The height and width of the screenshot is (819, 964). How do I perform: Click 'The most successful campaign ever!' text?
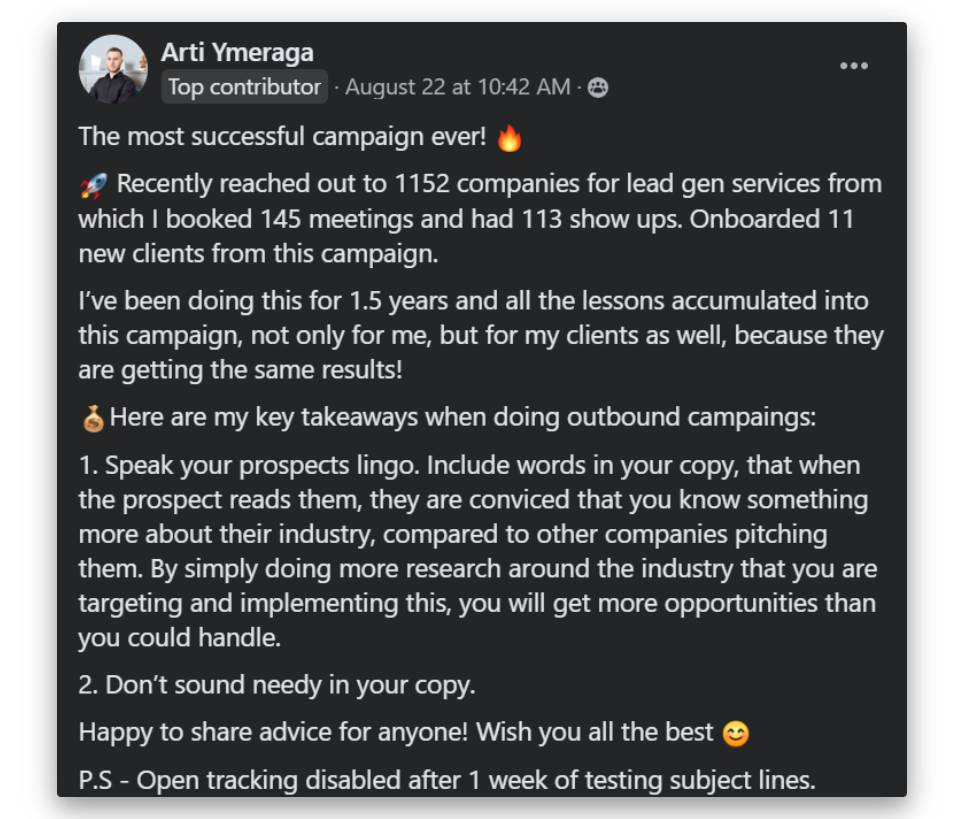pos(282,137)
